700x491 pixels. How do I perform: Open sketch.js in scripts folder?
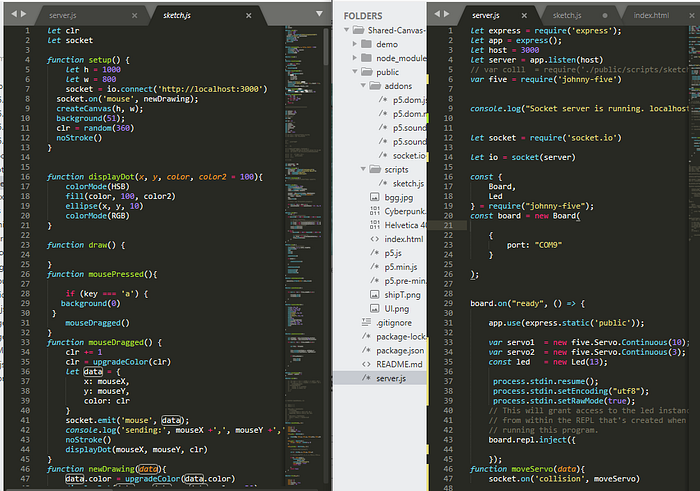[408, 183]
